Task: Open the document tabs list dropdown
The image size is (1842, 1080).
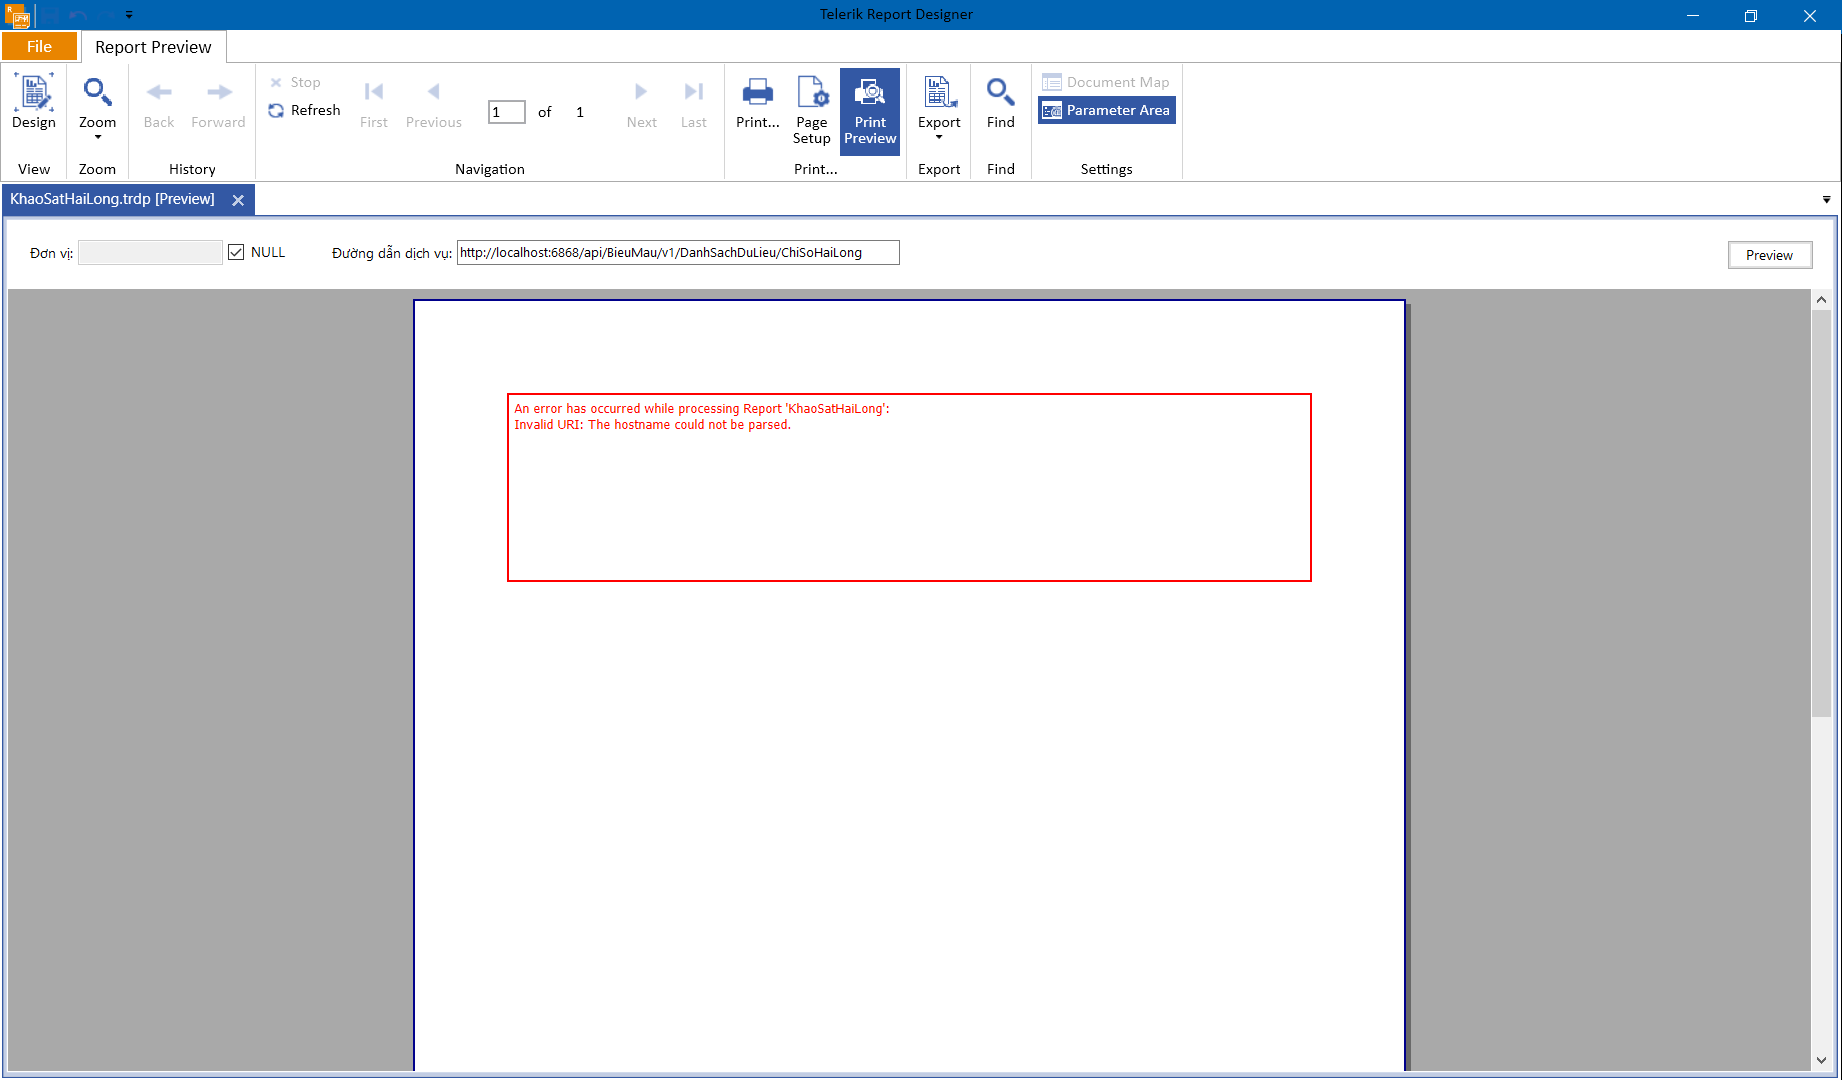Action: (x=1826, y=200)
